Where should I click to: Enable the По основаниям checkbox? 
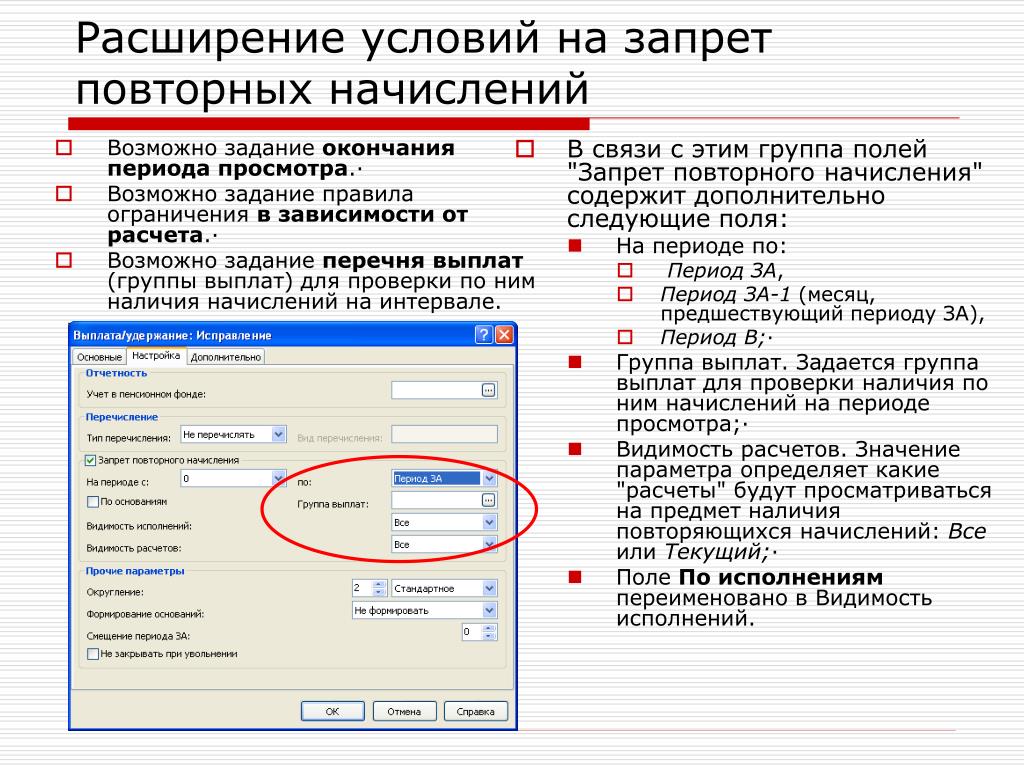coord(93,502)
